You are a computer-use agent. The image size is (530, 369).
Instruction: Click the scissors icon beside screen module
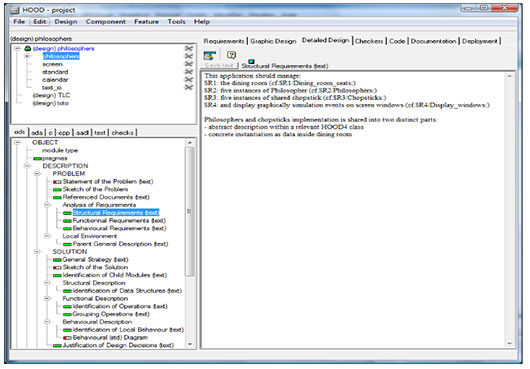point(189,64)
